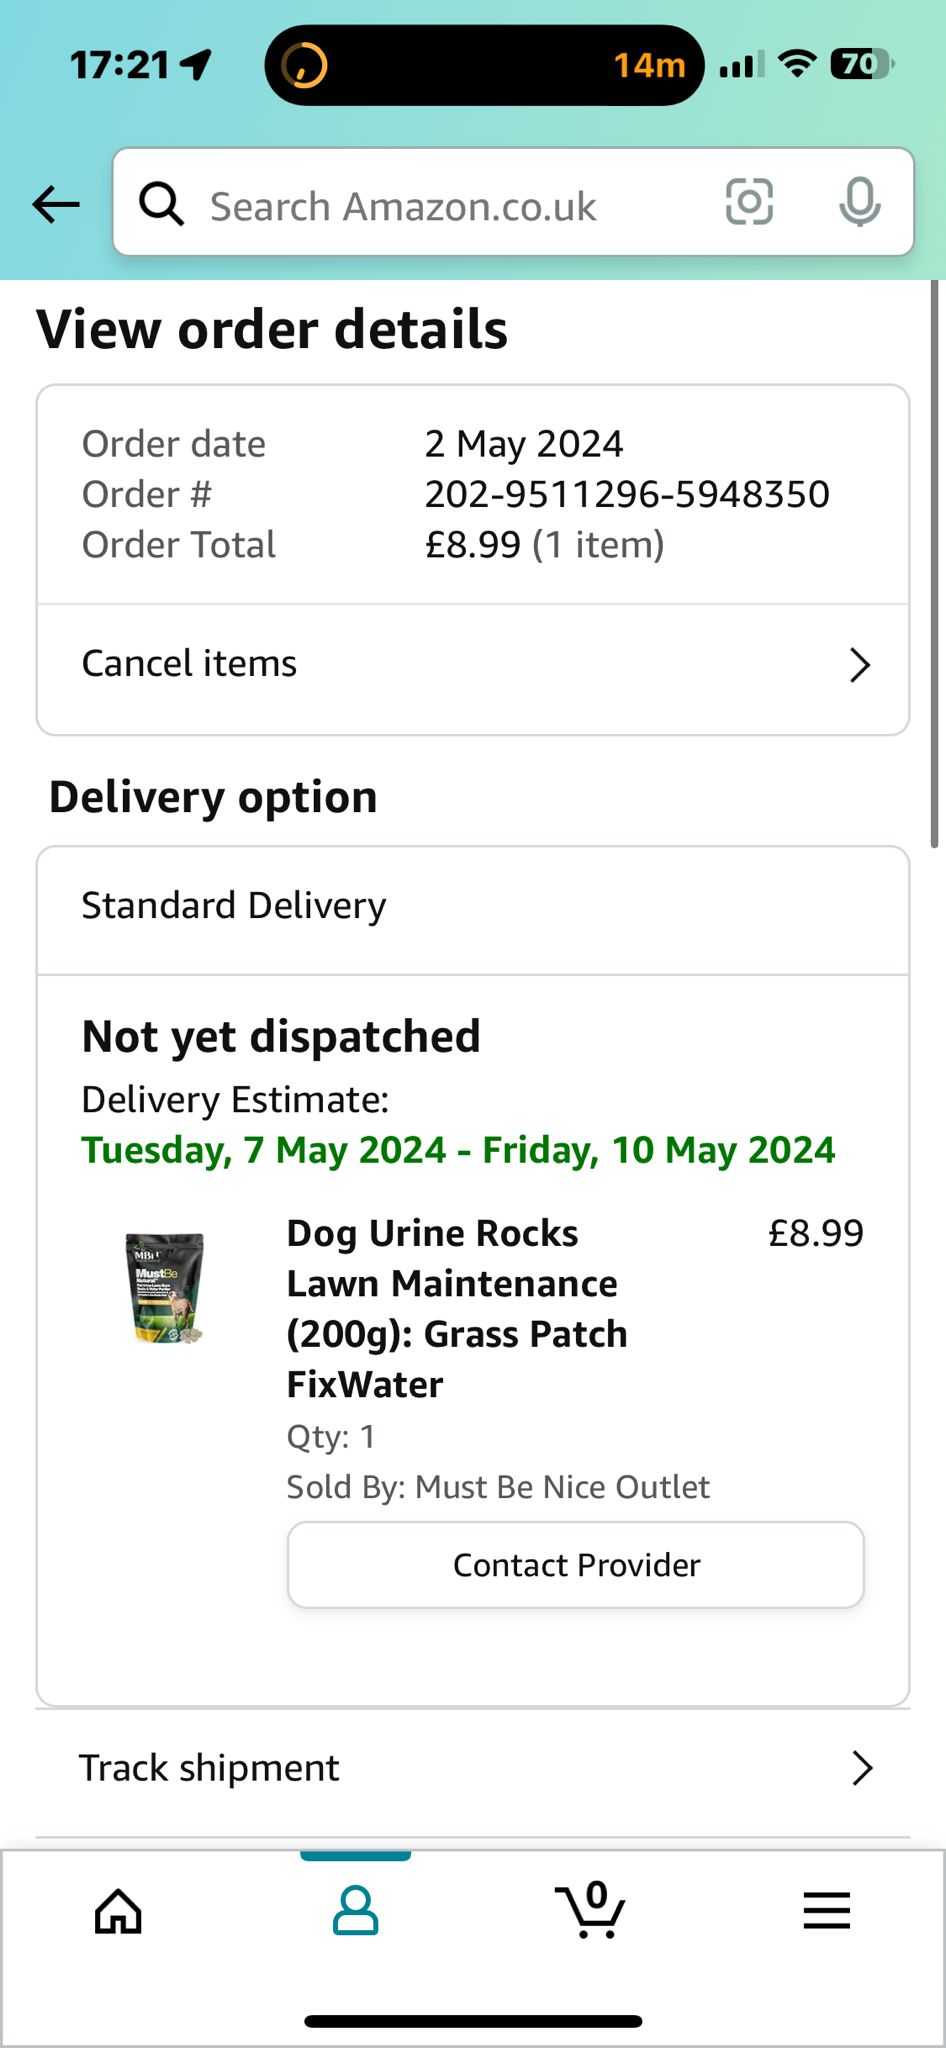The height and width of the screenshot is (2048, 946).
Task: Click the page scrollbar on the right
Action: pyautogui.click(x=935, y=565)
